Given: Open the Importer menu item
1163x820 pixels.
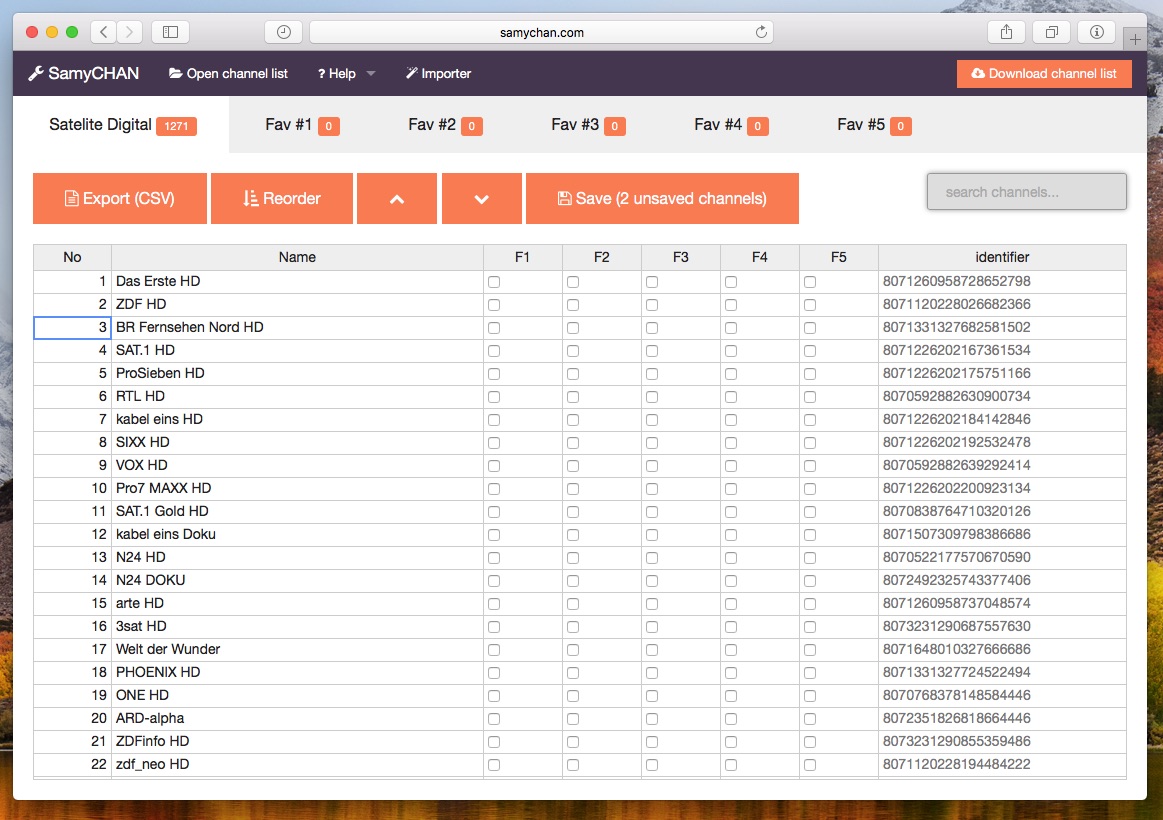Looking at the screenshot, I should (438, 73).
